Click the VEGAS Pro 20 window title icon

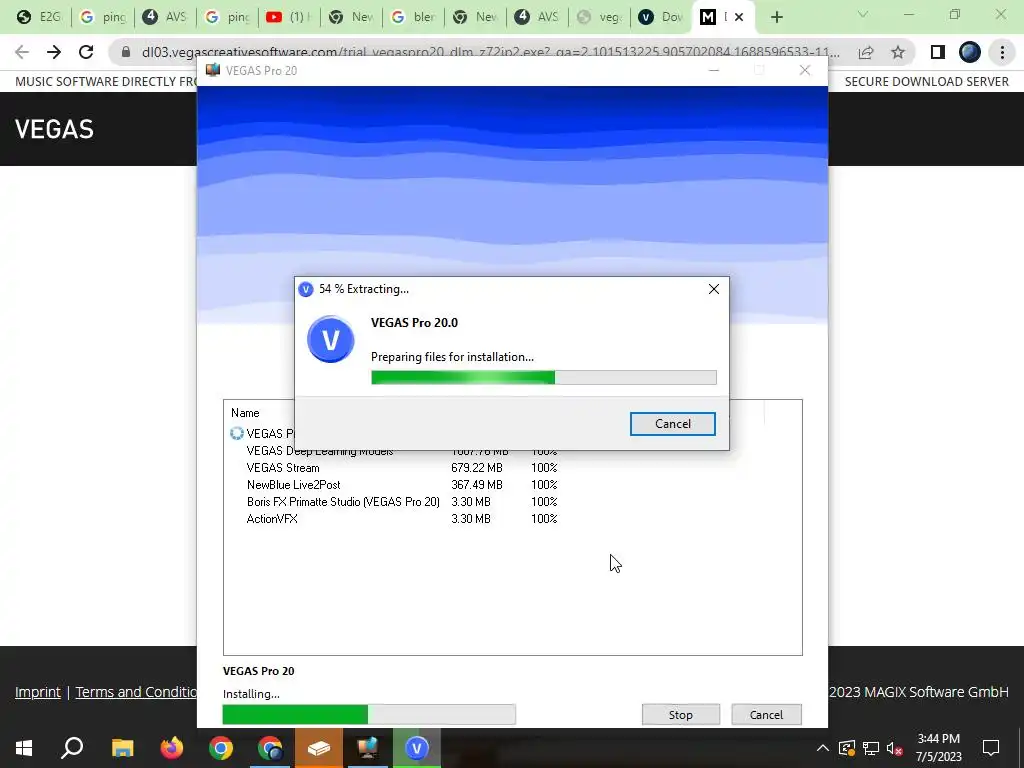[213, 70]
